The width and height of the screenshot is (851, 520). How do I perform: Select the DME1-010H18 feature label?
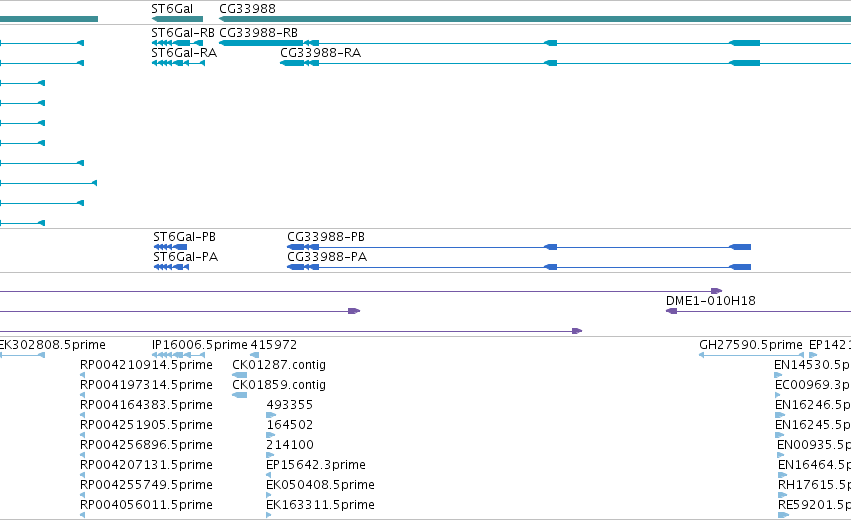coord(711,301)
